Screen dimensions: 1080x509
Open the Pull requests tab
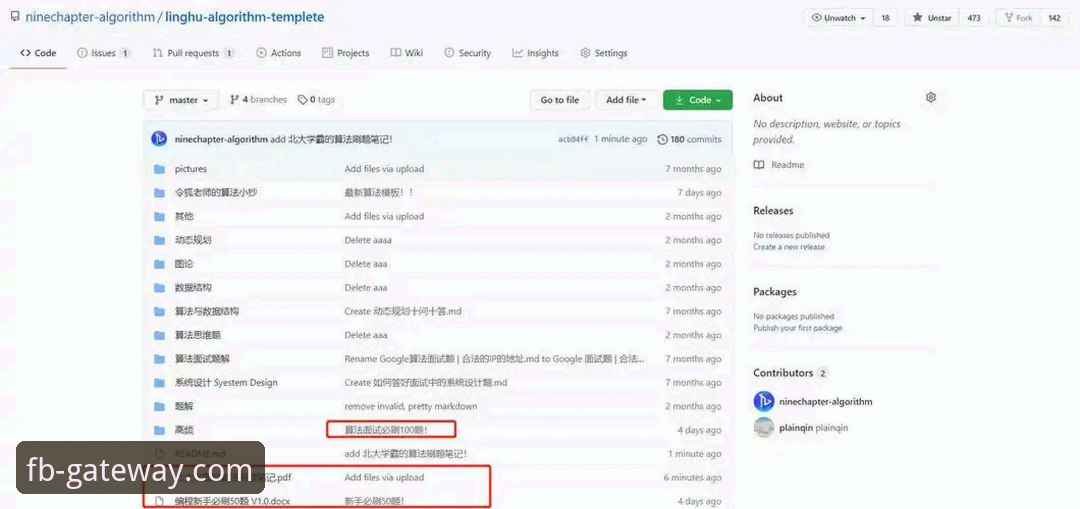tap(194, 53)
